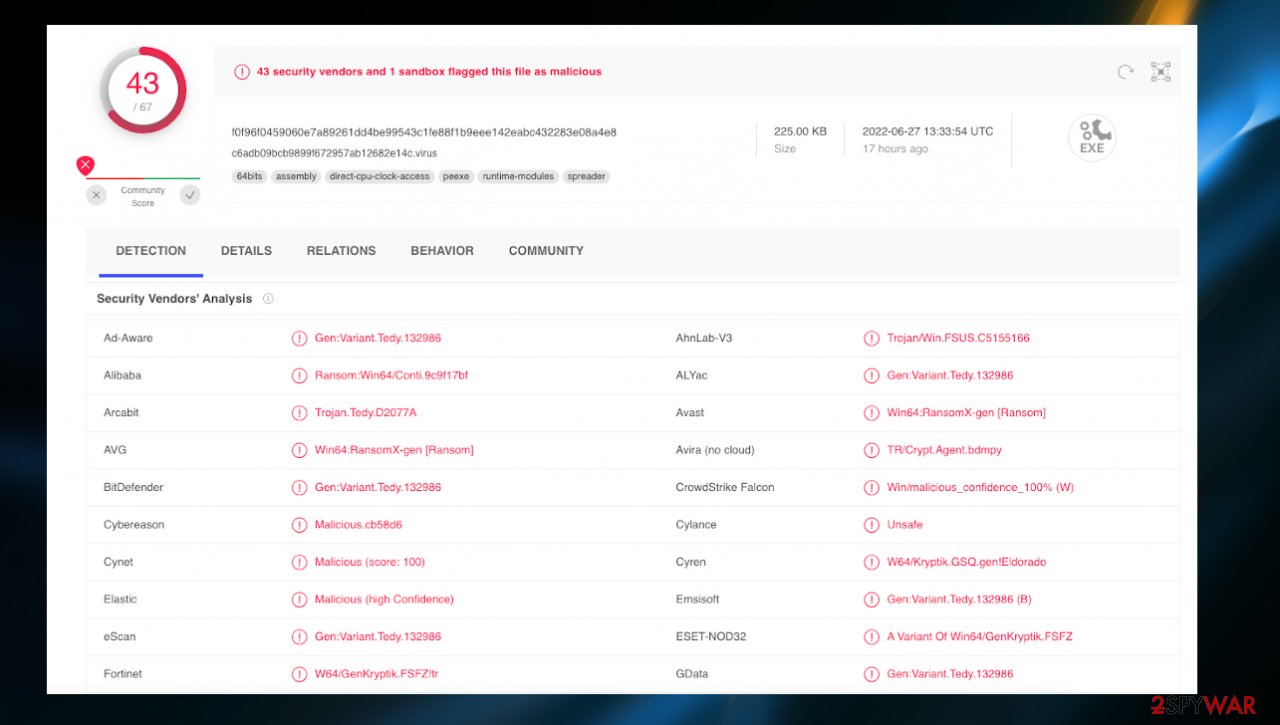
Task: Click the 64bits tag
Action: pyautogui.click(x=248, y=177)
